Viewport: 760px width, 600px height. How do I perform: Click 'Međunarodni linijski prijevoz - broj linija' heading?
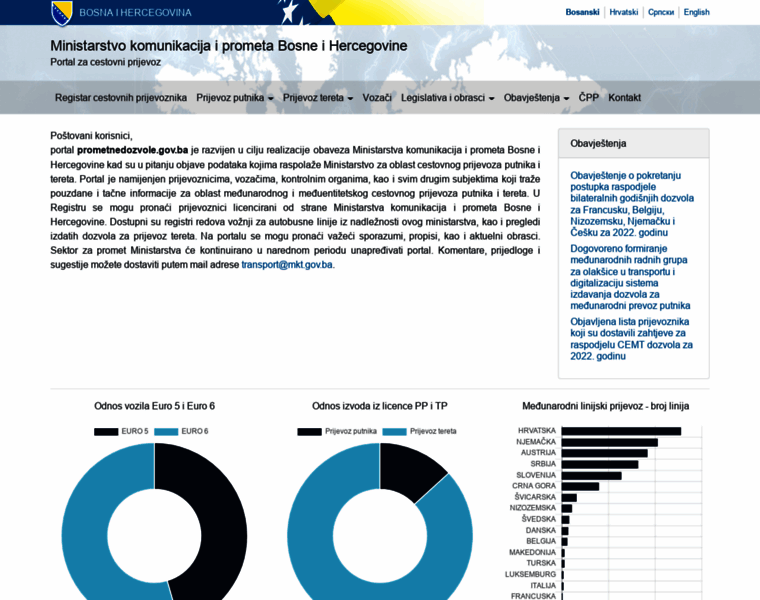605,406
